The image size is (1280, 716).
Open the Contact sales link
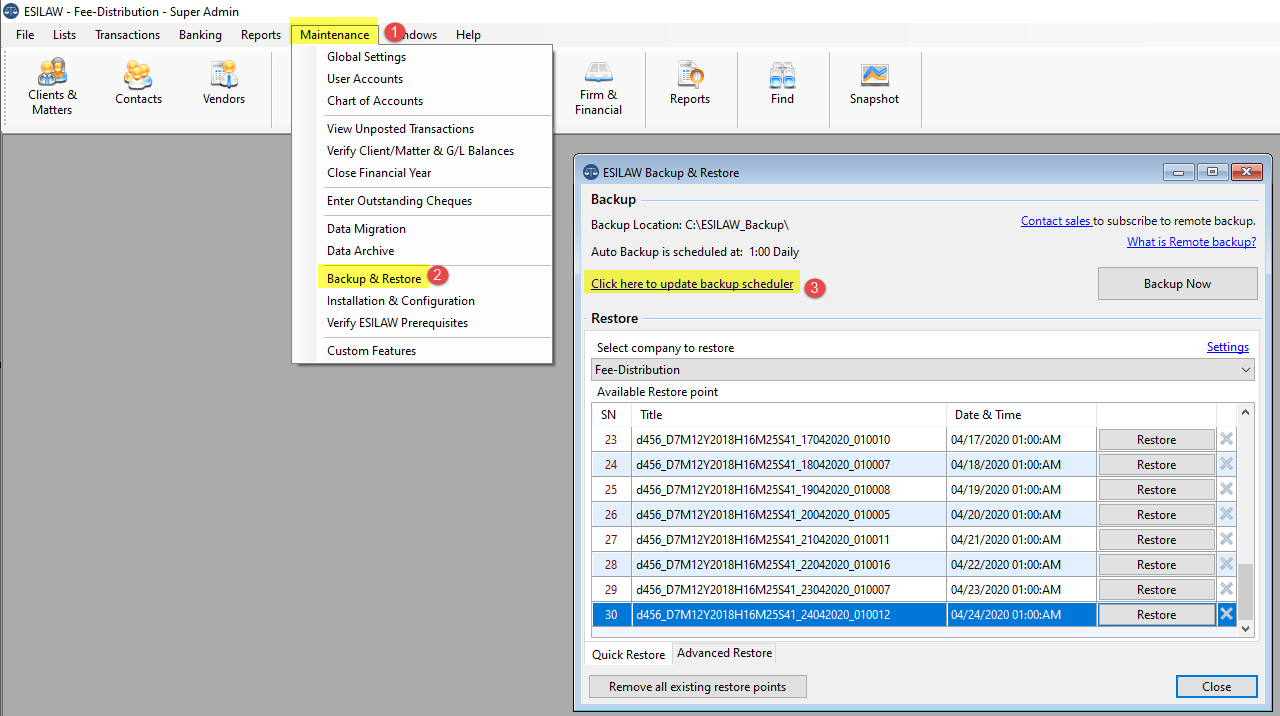[x=1056, y=221]
